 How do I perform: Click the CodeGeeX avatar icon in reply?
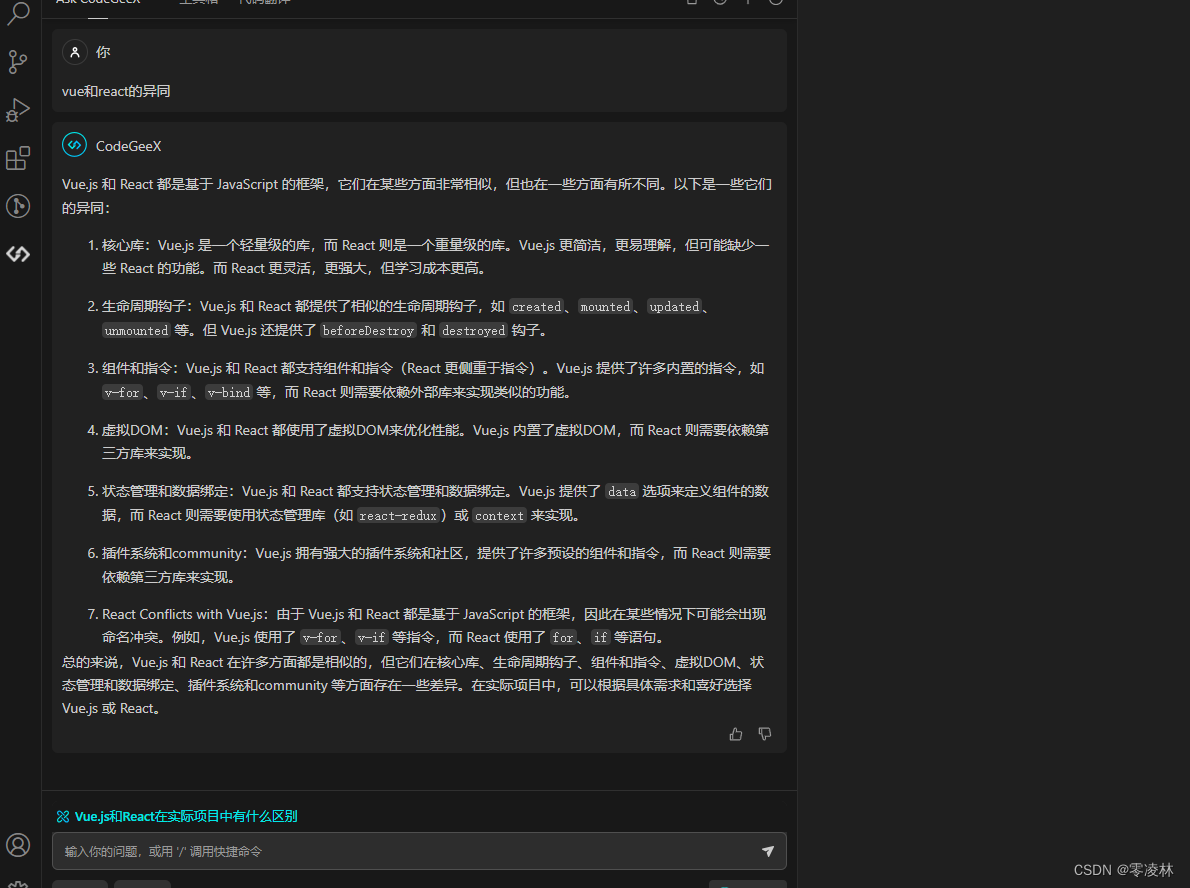74,145
